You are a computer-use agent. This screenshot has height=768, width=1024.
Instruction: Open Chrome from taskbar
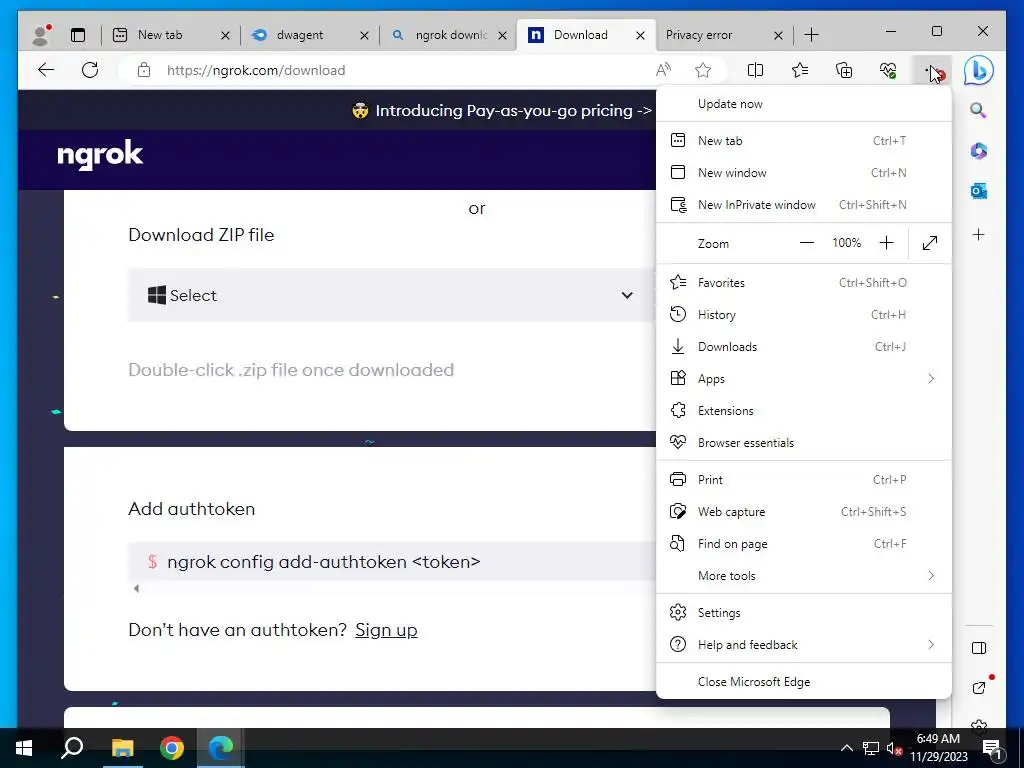click(x=172, y=748)
